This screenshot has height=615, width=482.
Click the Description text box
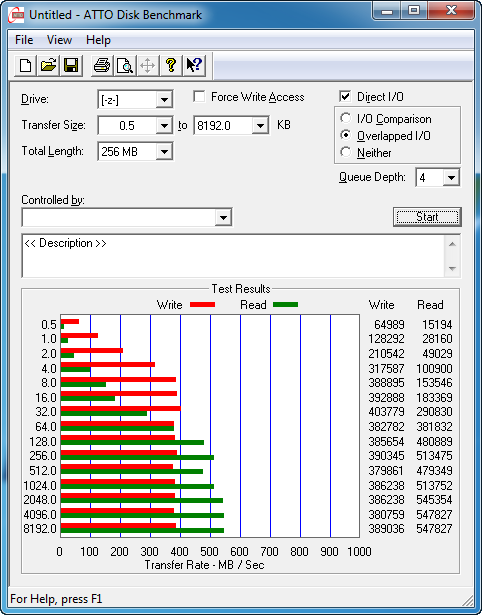[233, 256]
